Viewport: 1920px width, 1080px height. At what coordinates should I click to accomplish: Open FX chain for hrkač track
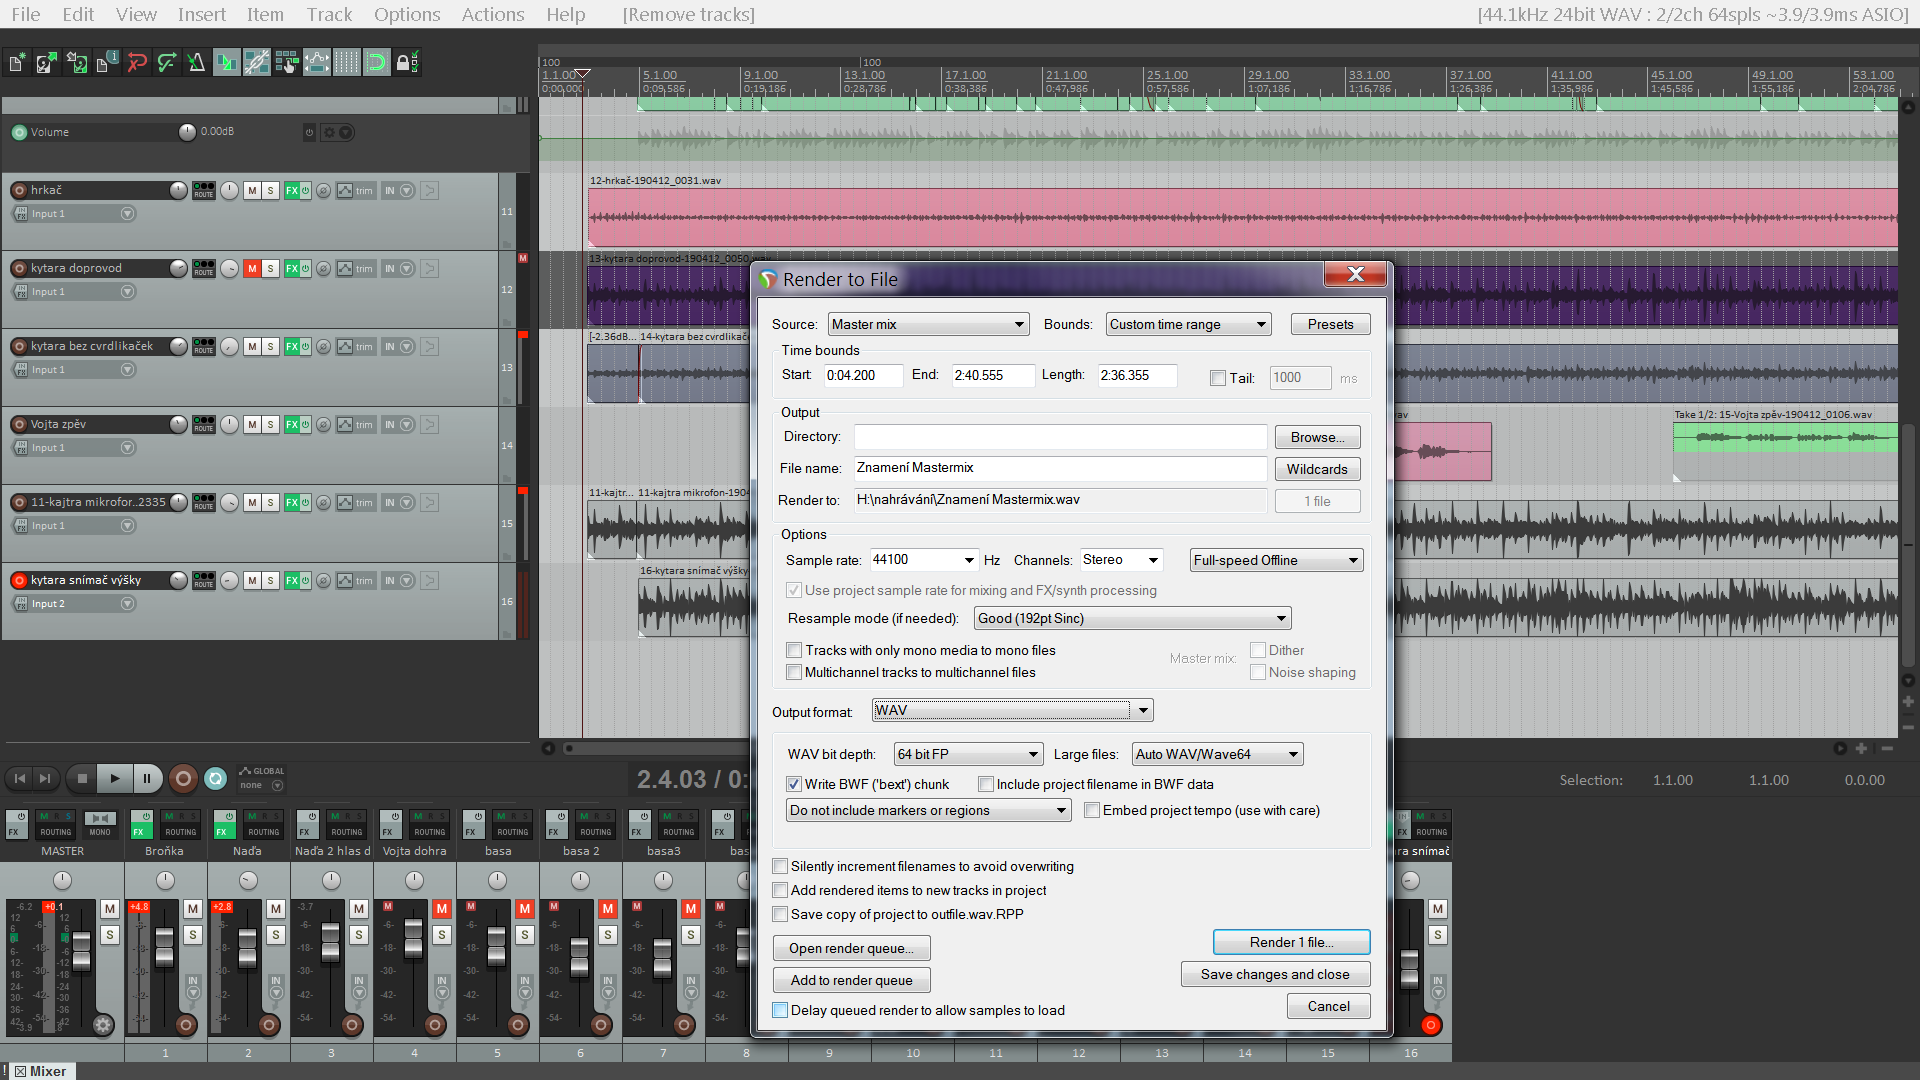[292, 190]
